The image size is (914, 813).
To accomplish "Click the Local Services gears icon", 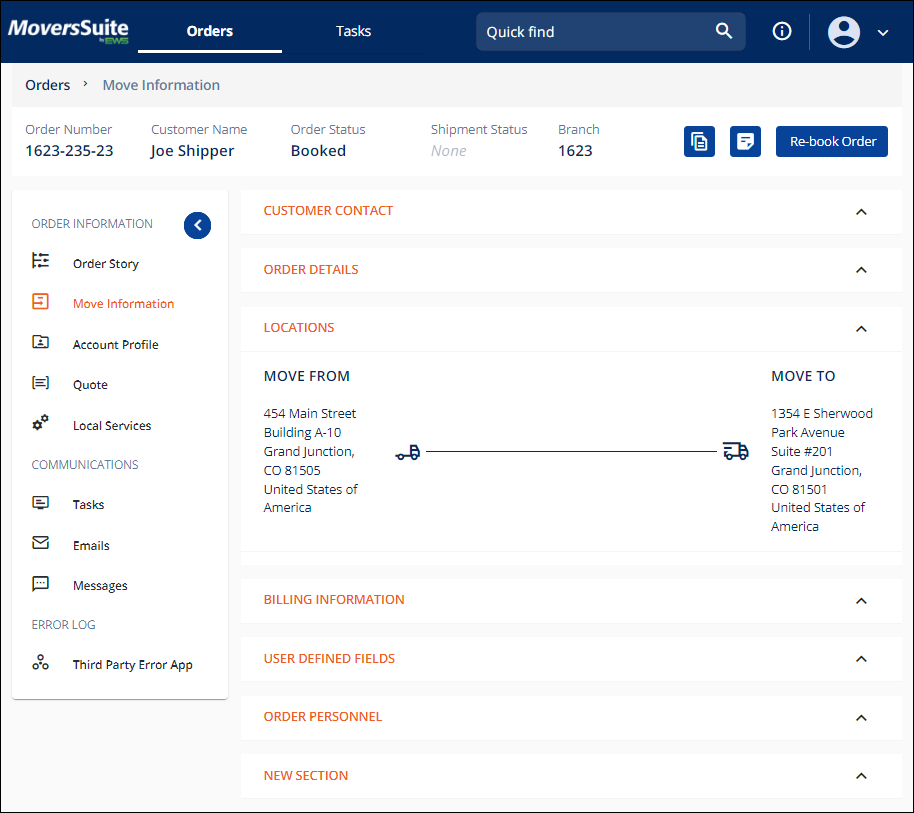I will (x=40, y=424).
